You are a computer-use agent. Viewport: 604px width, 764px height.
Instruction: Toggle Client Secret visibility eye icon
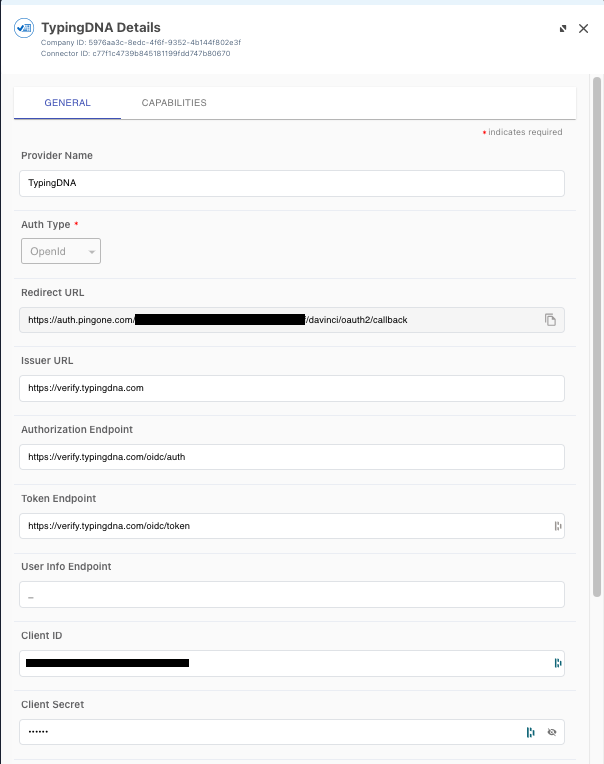pos(552,732)
